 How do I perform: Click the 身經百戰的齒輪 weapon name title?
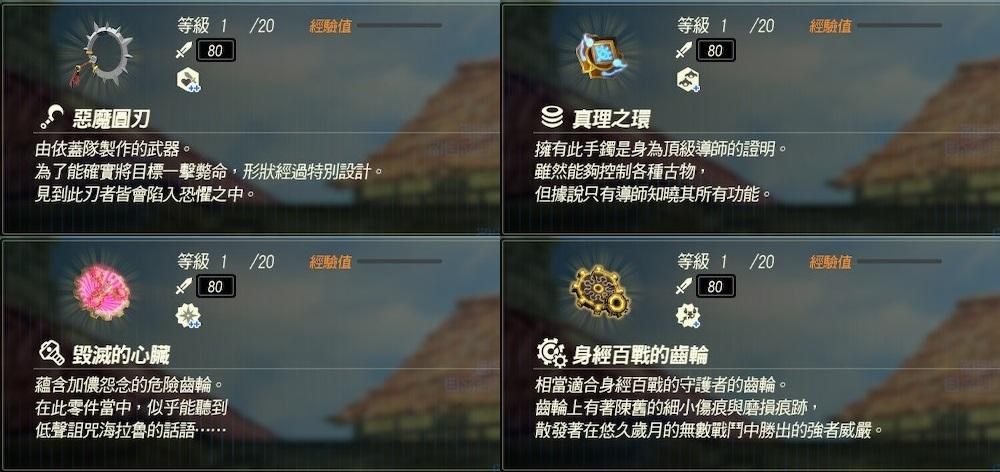tap(640, 355)
